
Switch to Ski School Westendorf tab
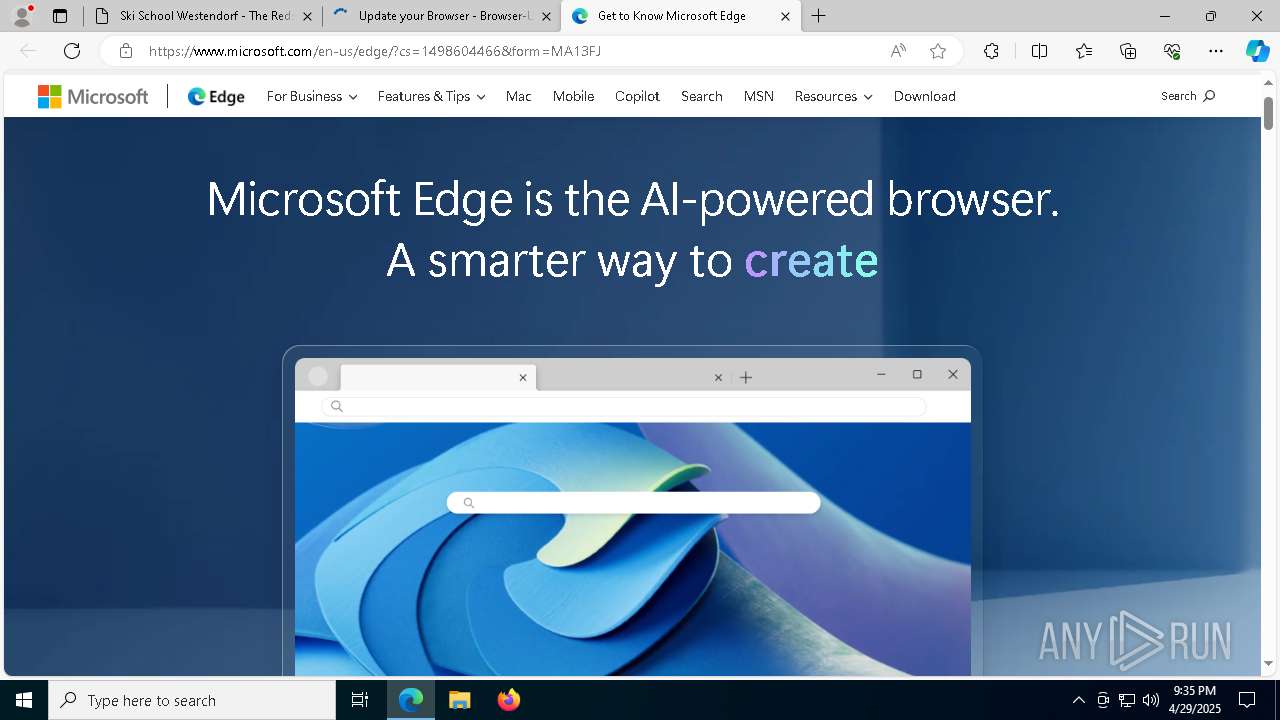click(x=202, y=16)
